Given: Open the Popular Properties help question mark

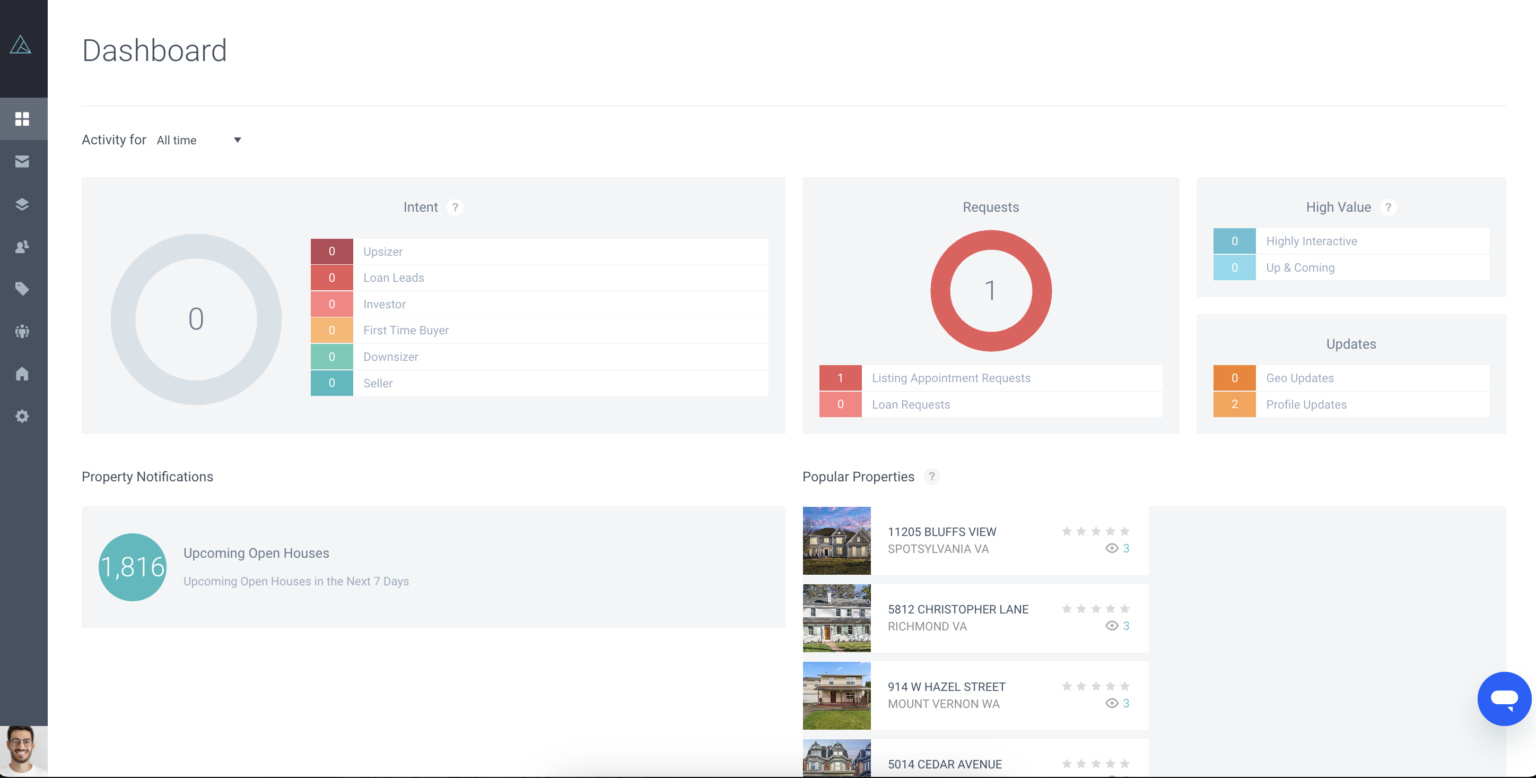Looking at the screenshot, I should click(x=932, y=476).
